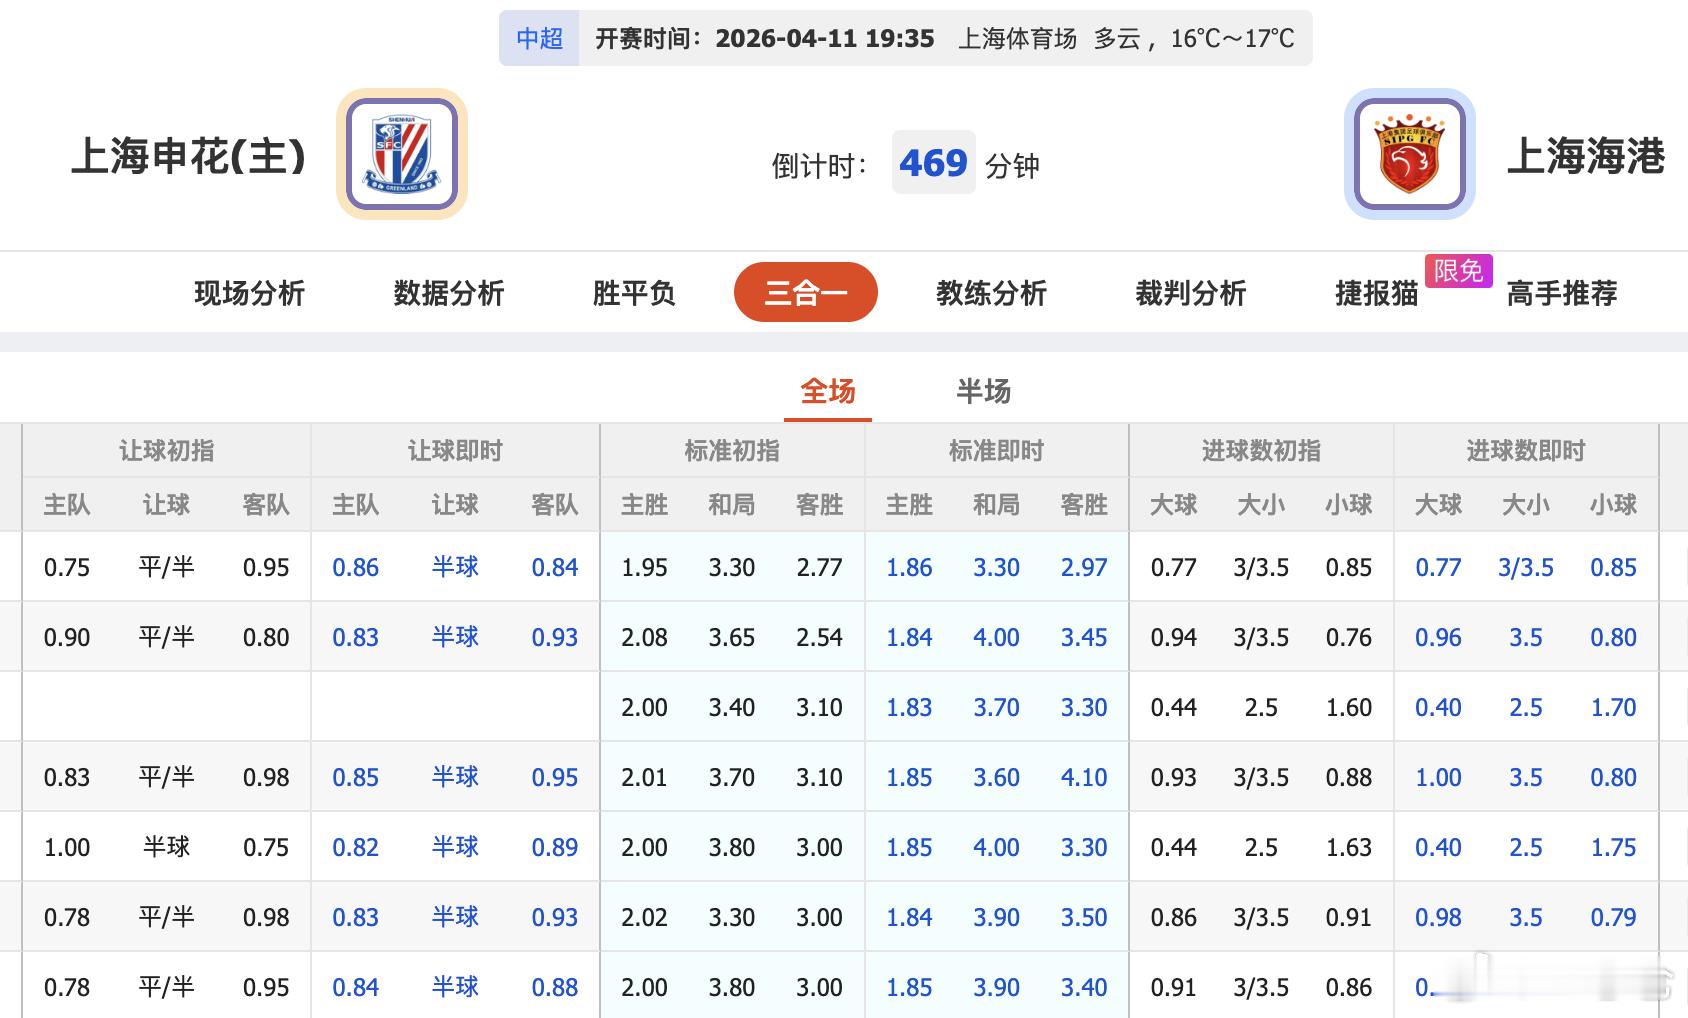Viewport: 1688px width, 1018px height.
Task: Go to the 教练分析 tab
Action: (x=991, y=293)
